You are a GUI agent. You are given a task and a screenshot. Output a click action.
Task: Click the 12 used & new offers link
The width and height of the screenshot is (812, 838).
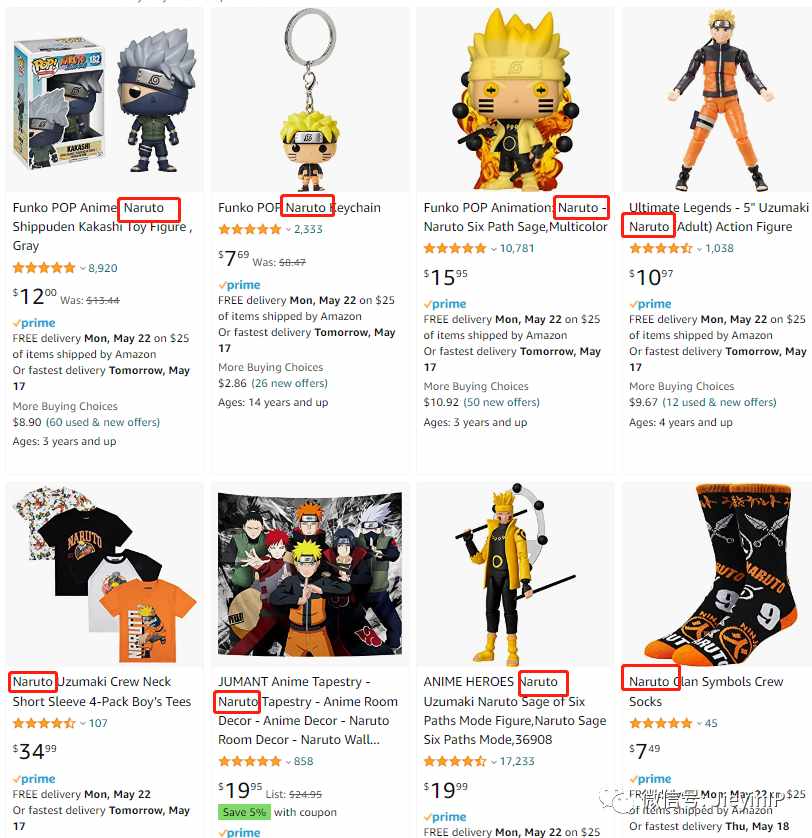coord(719,402)
